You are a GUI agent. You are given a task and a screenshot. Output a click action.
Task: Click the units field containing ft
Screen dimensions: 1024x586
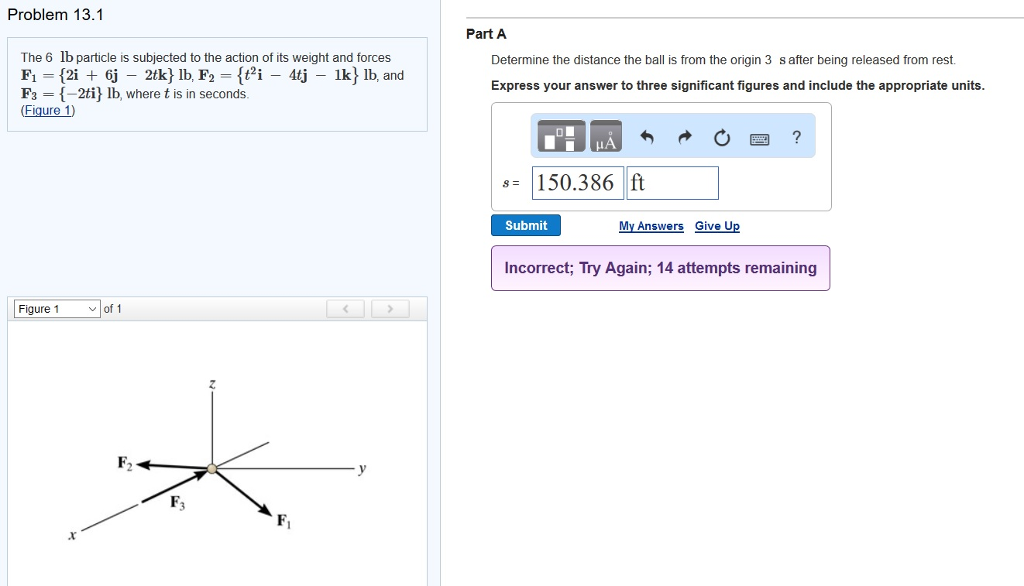(x=672, y=183)
